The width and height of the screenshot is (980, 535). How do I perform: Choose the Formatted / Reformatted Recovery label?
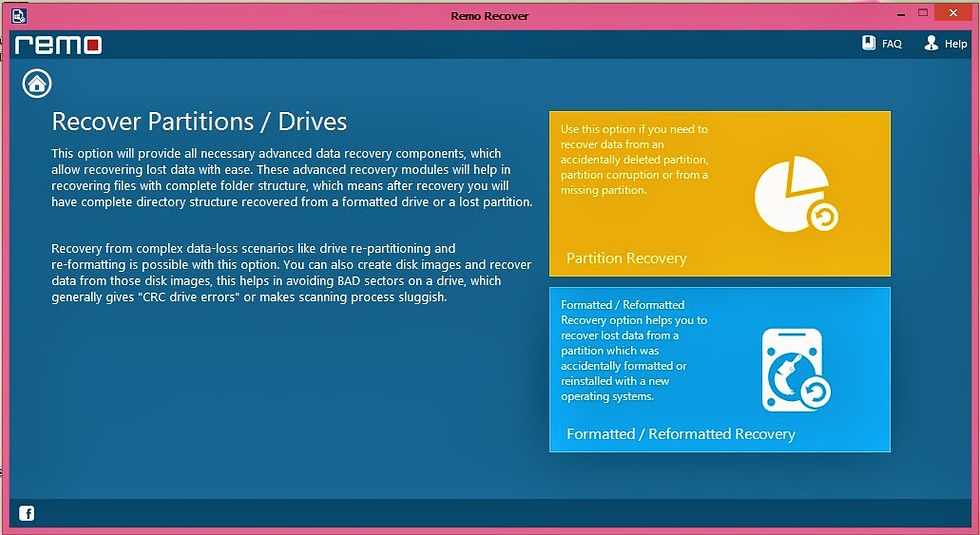click(681, 434)
